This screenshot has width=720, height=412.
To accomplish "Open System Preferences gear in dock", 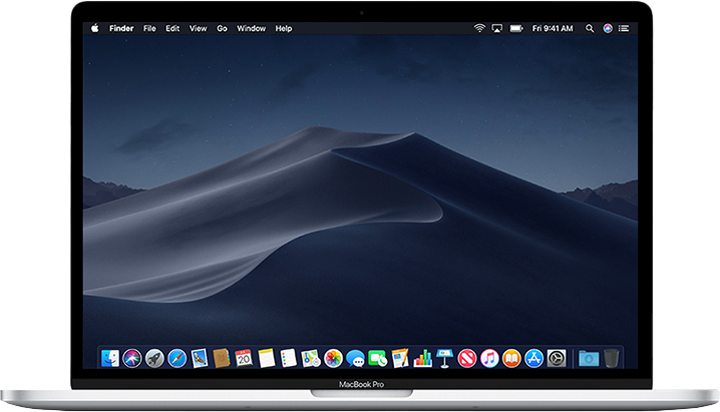I will pyautogui.click(x=556, y=357).
